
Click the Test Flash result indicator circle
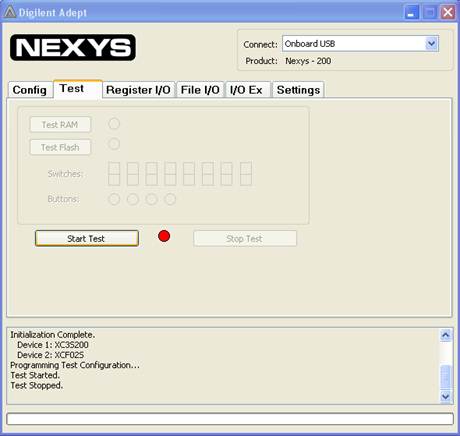[x=114, y=144]
